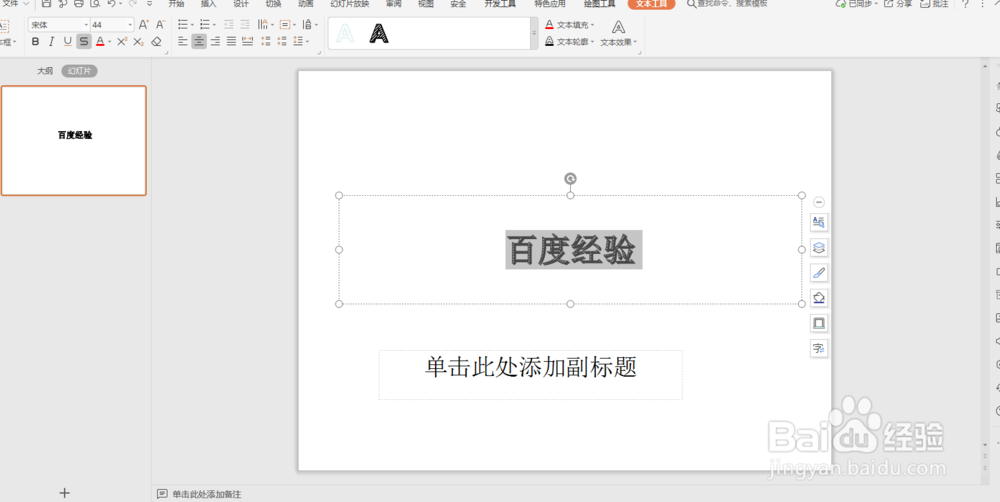Click the 分享 share button

(x=898, y=4)
